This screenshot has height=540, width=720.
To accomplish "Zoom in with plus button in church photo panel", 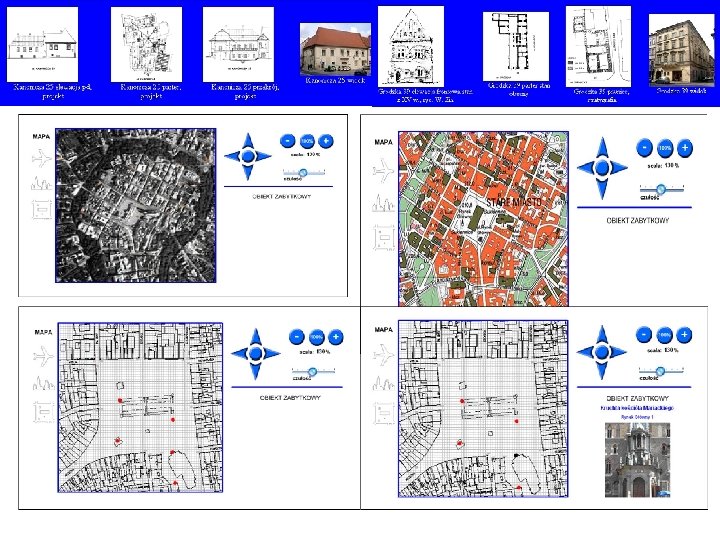I will [x=684, y=335].
